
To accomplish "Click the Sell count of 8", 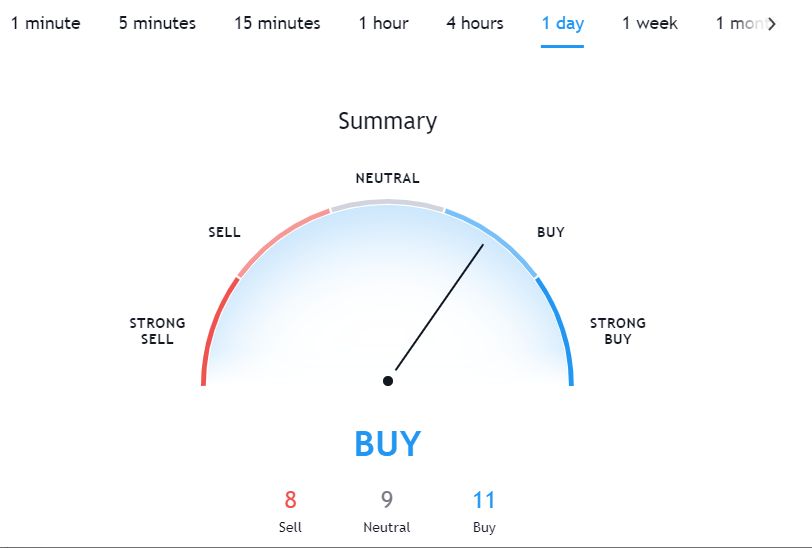I will [x=291, y=500].
